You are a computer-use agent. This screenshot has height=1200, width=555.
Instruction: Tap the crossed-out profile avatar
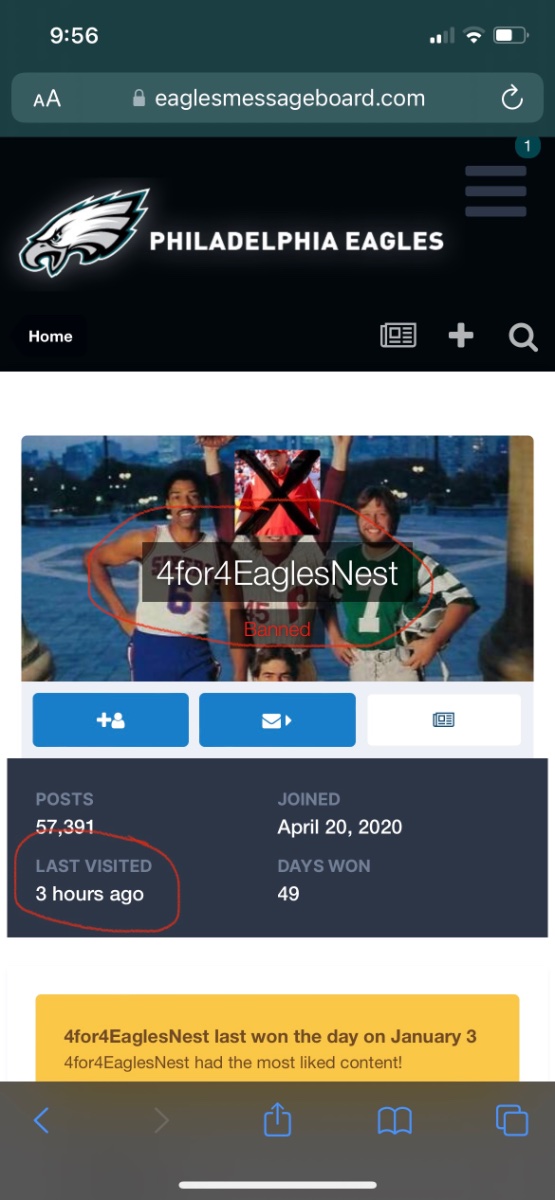point(277,492)
